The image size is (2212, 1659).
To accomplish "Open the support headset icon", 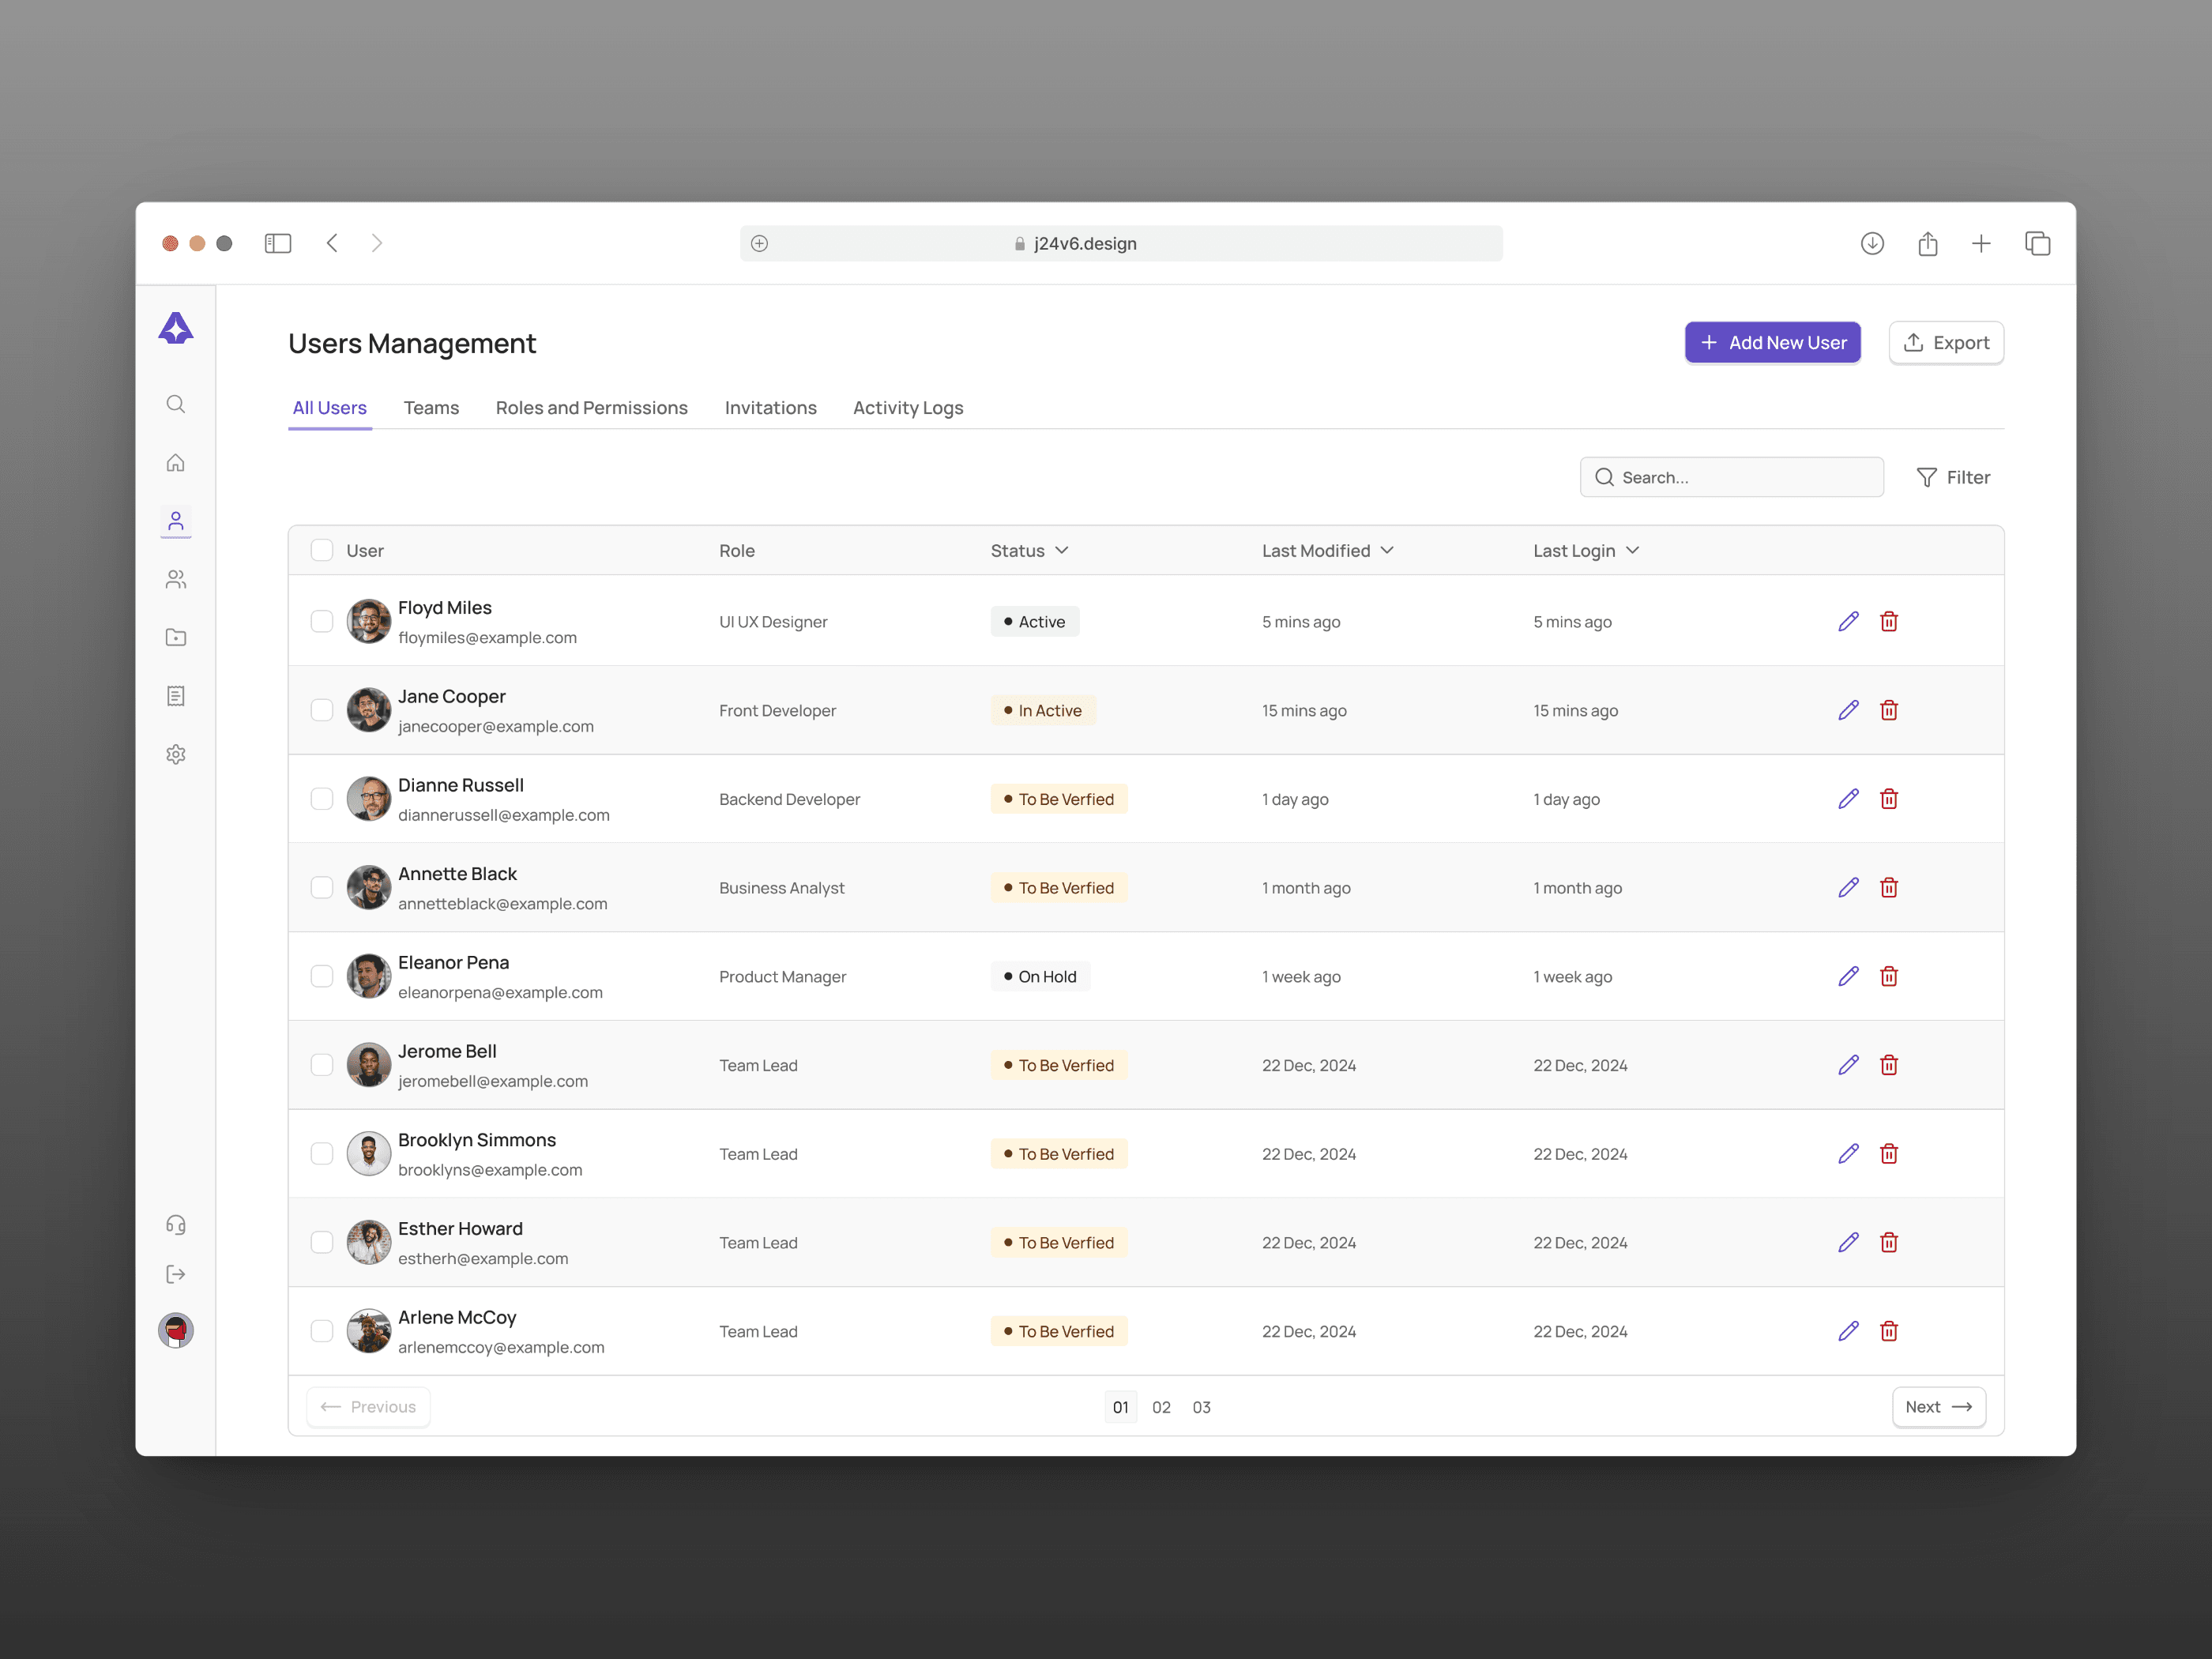I will pos(176,1224).
